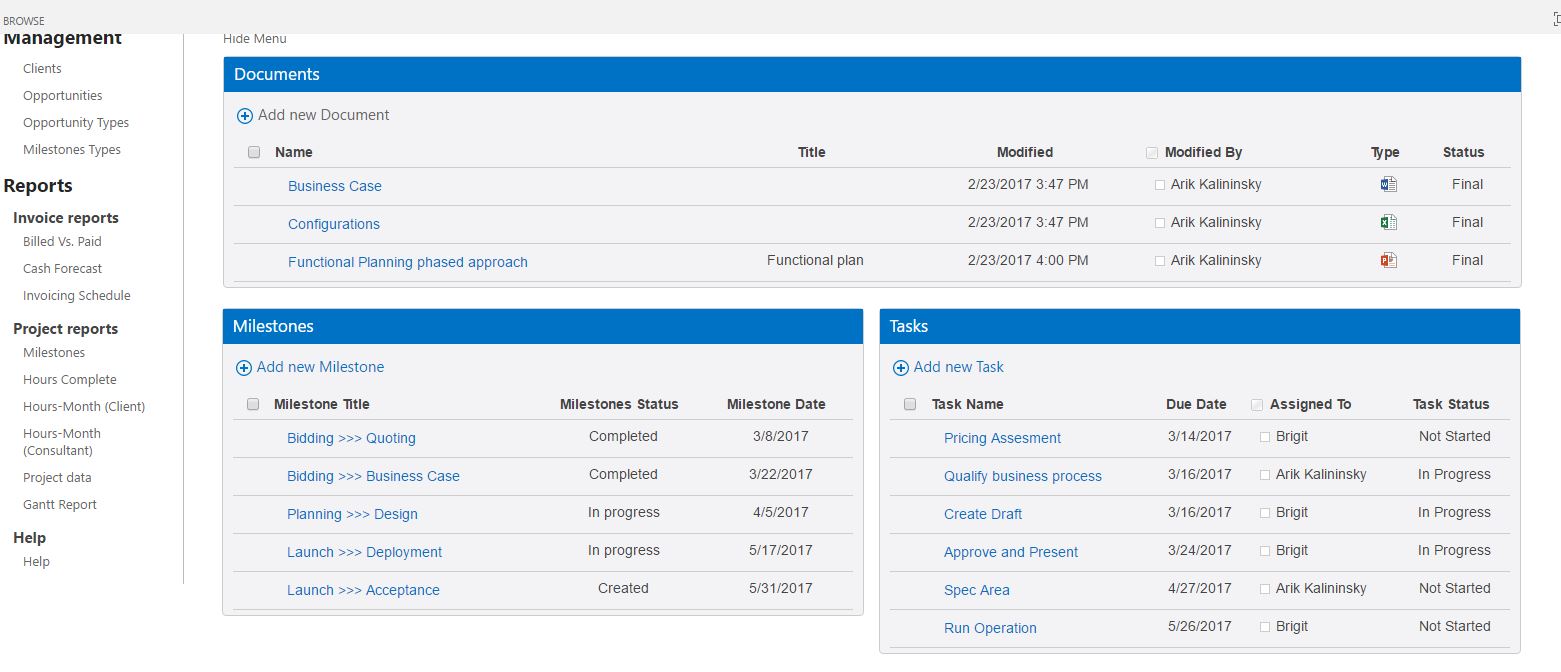
Task: Open Hours-Month (Client) report
Action: pos(84,407)
